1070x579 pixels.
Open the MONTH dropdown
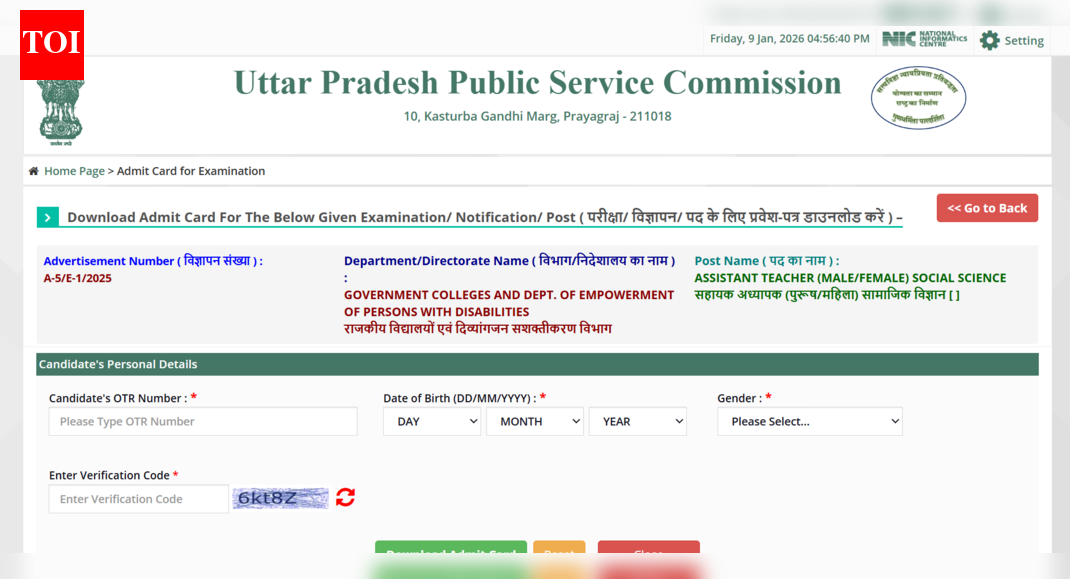pos(534,421)
